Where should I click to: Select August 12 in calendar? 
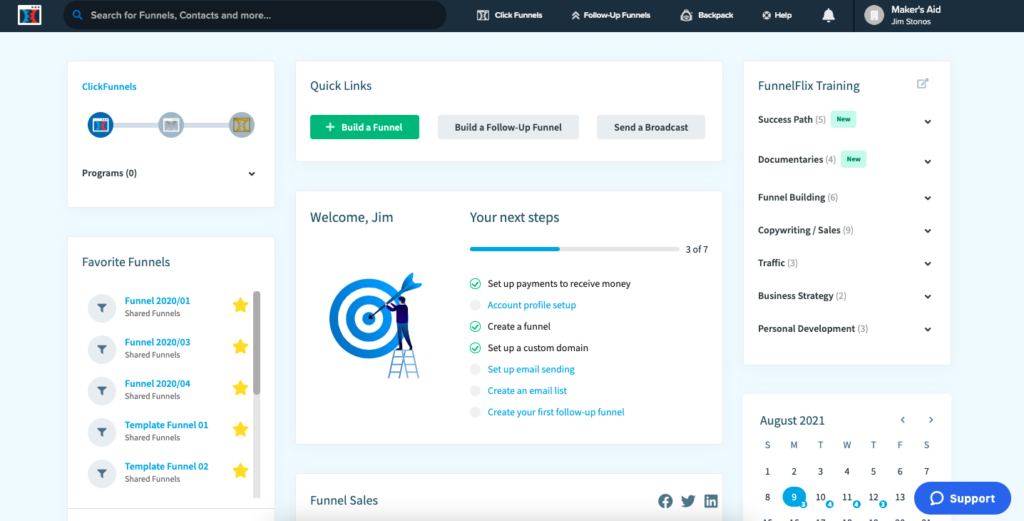pos(874,497)
